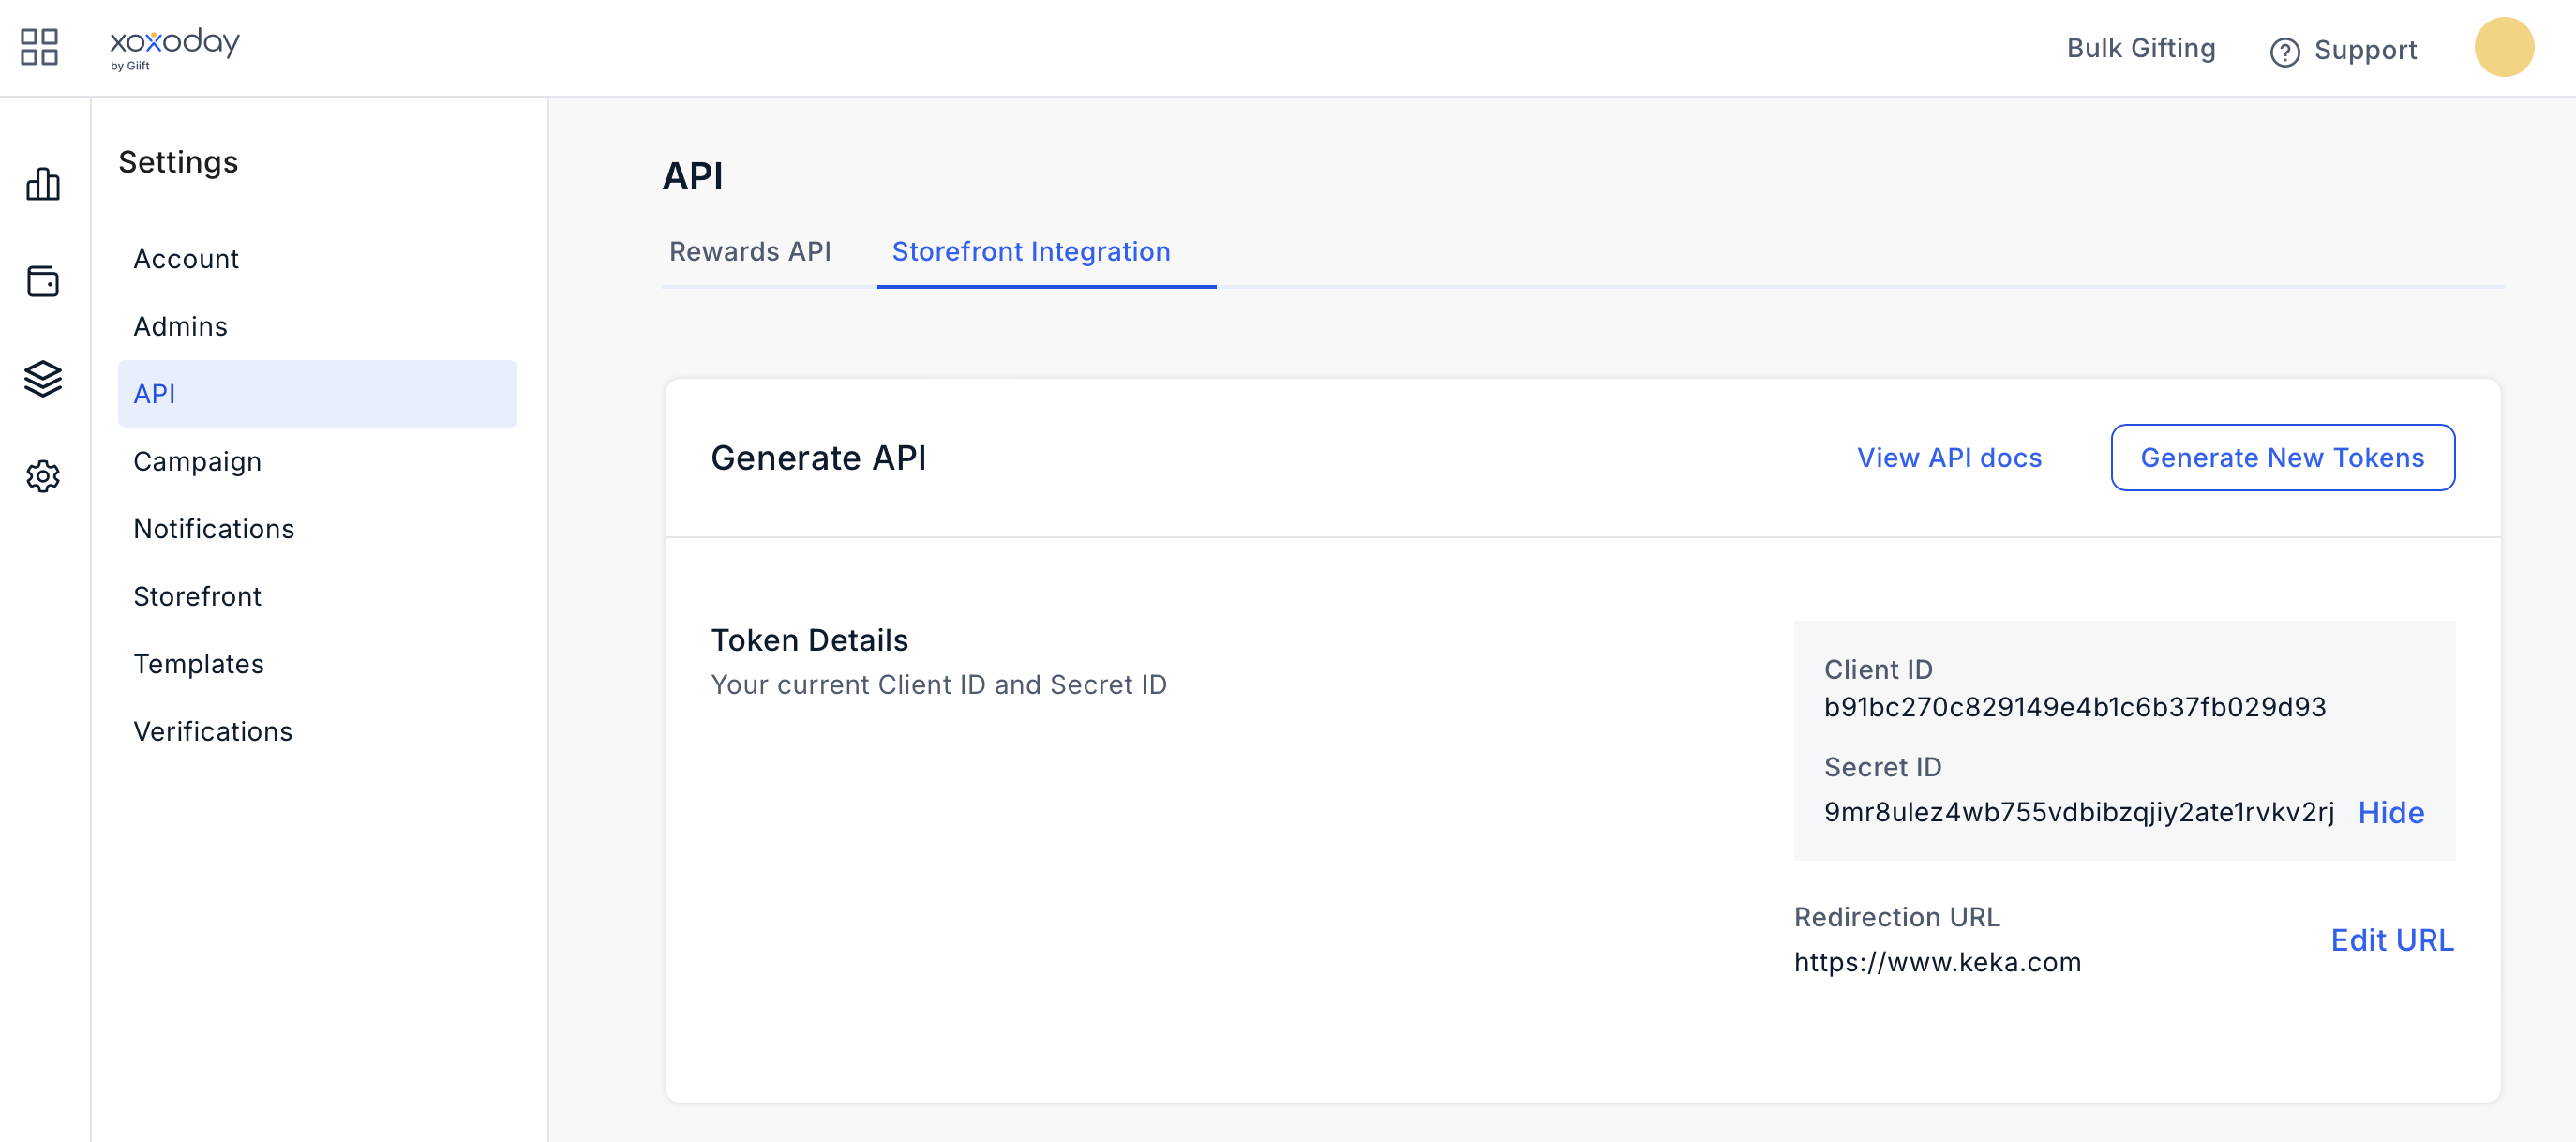Select Campaign in settings menu

point(197,462)
